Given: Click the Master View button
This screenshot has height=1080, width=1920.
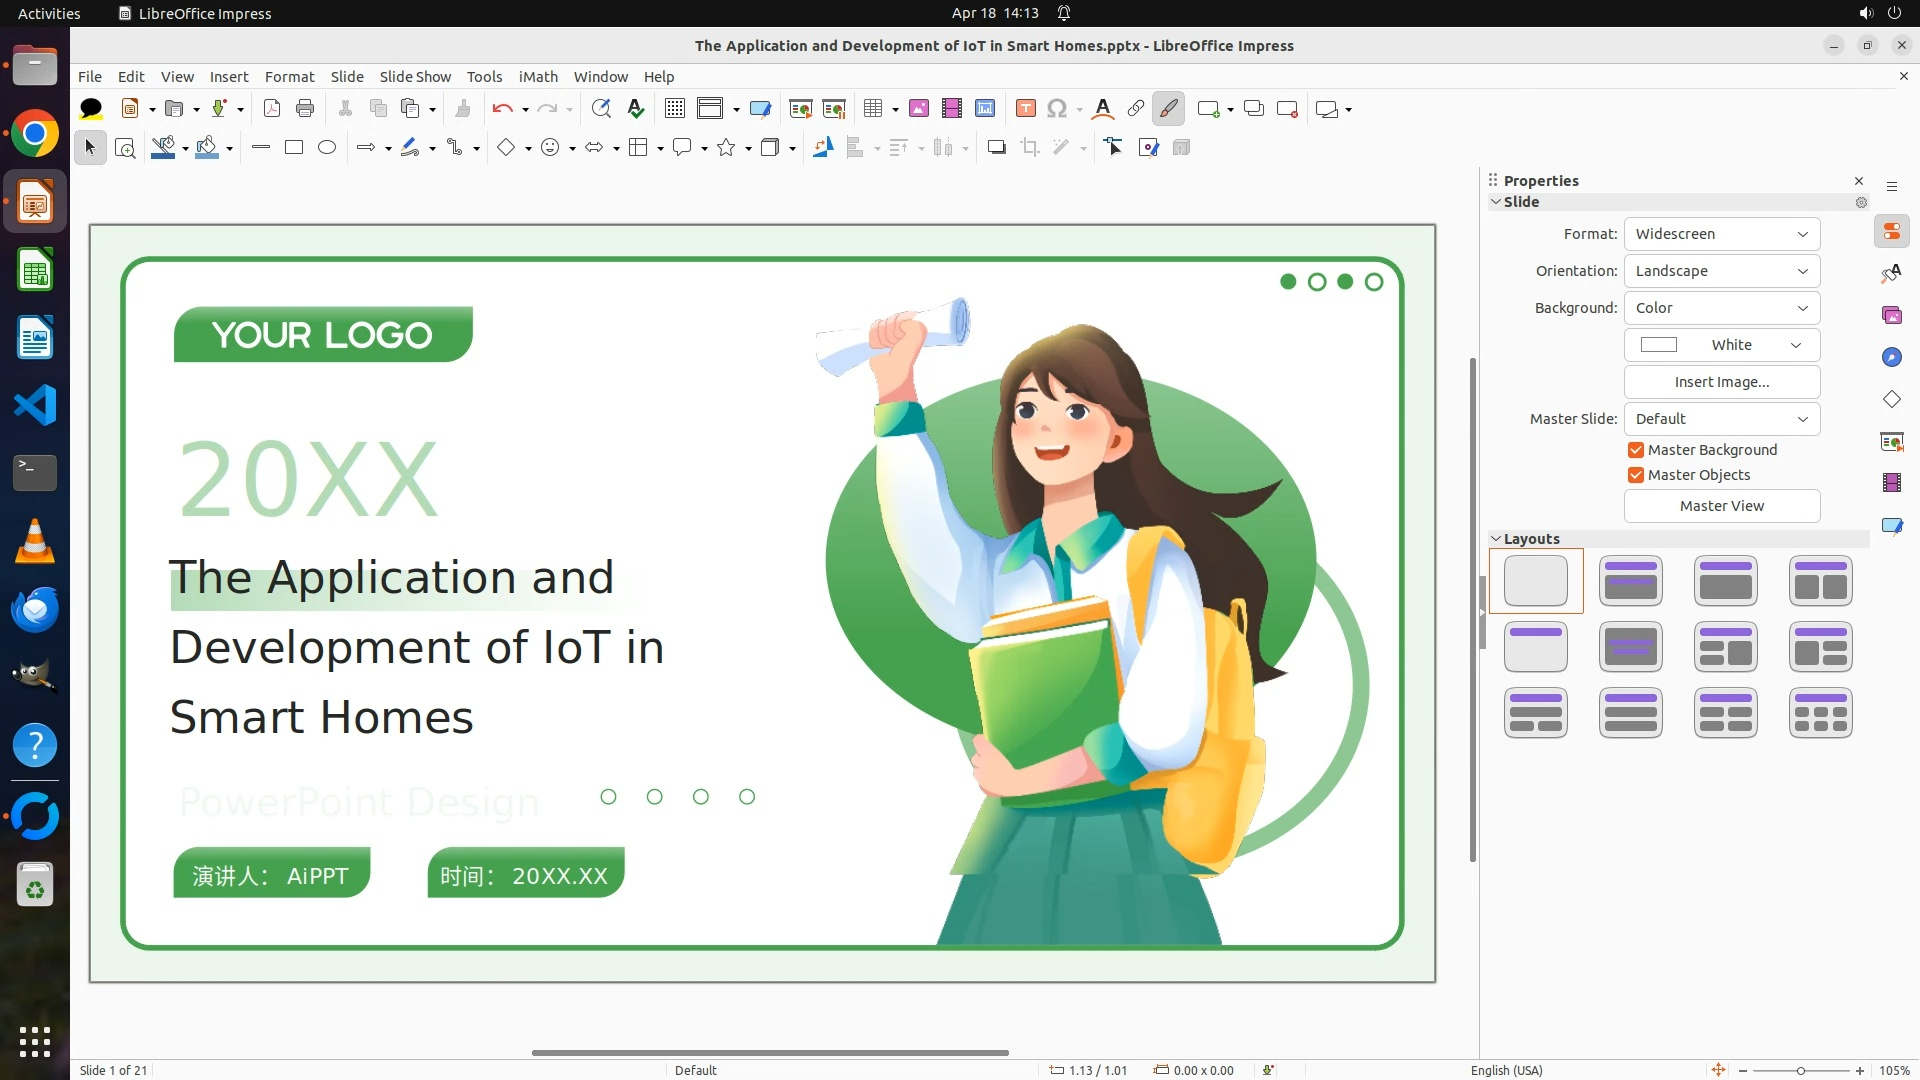Looking at the screenshot, I should 1721,506.
